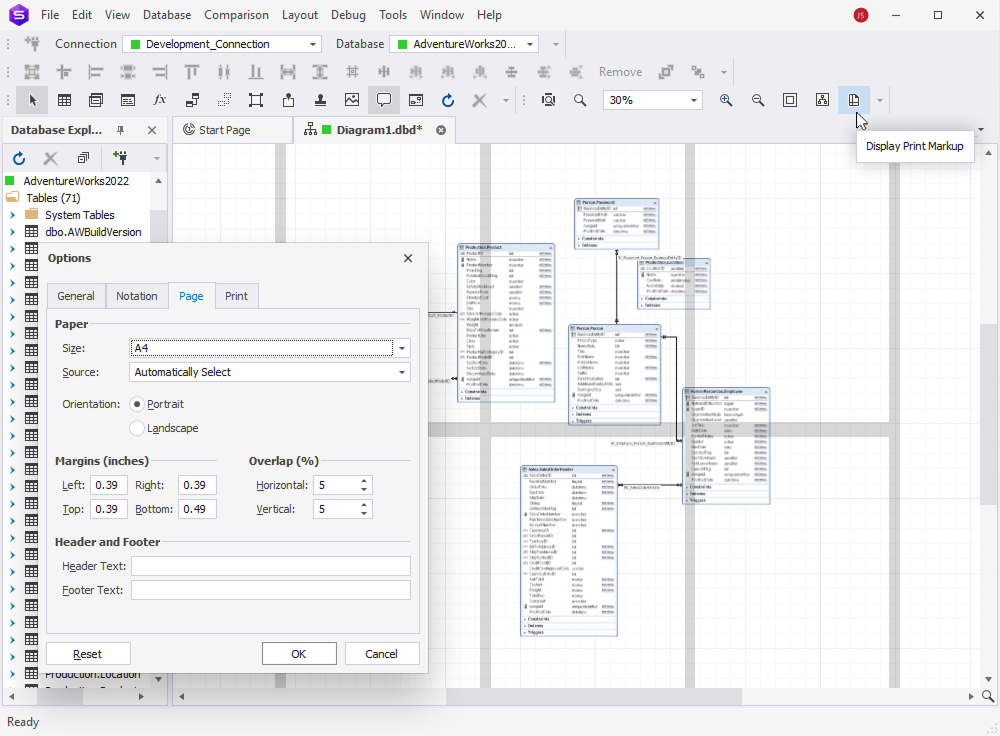The image size is (1000, 736).
Task: Select the Portrait orientation radio button
Action: [x=136, y=405]
